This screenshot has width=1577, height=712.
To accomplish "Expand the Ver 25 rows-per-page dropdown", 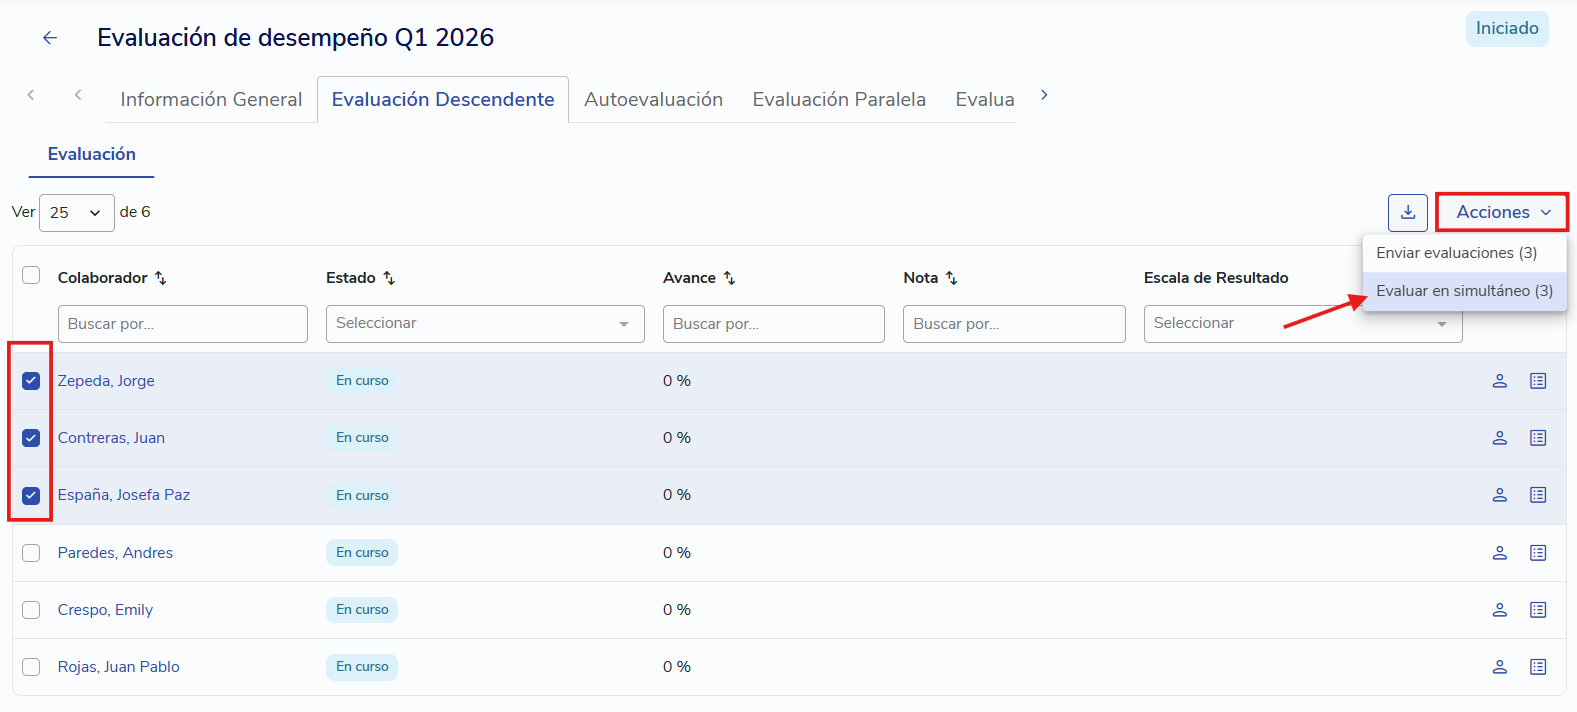I will click(x=77, y=213).
